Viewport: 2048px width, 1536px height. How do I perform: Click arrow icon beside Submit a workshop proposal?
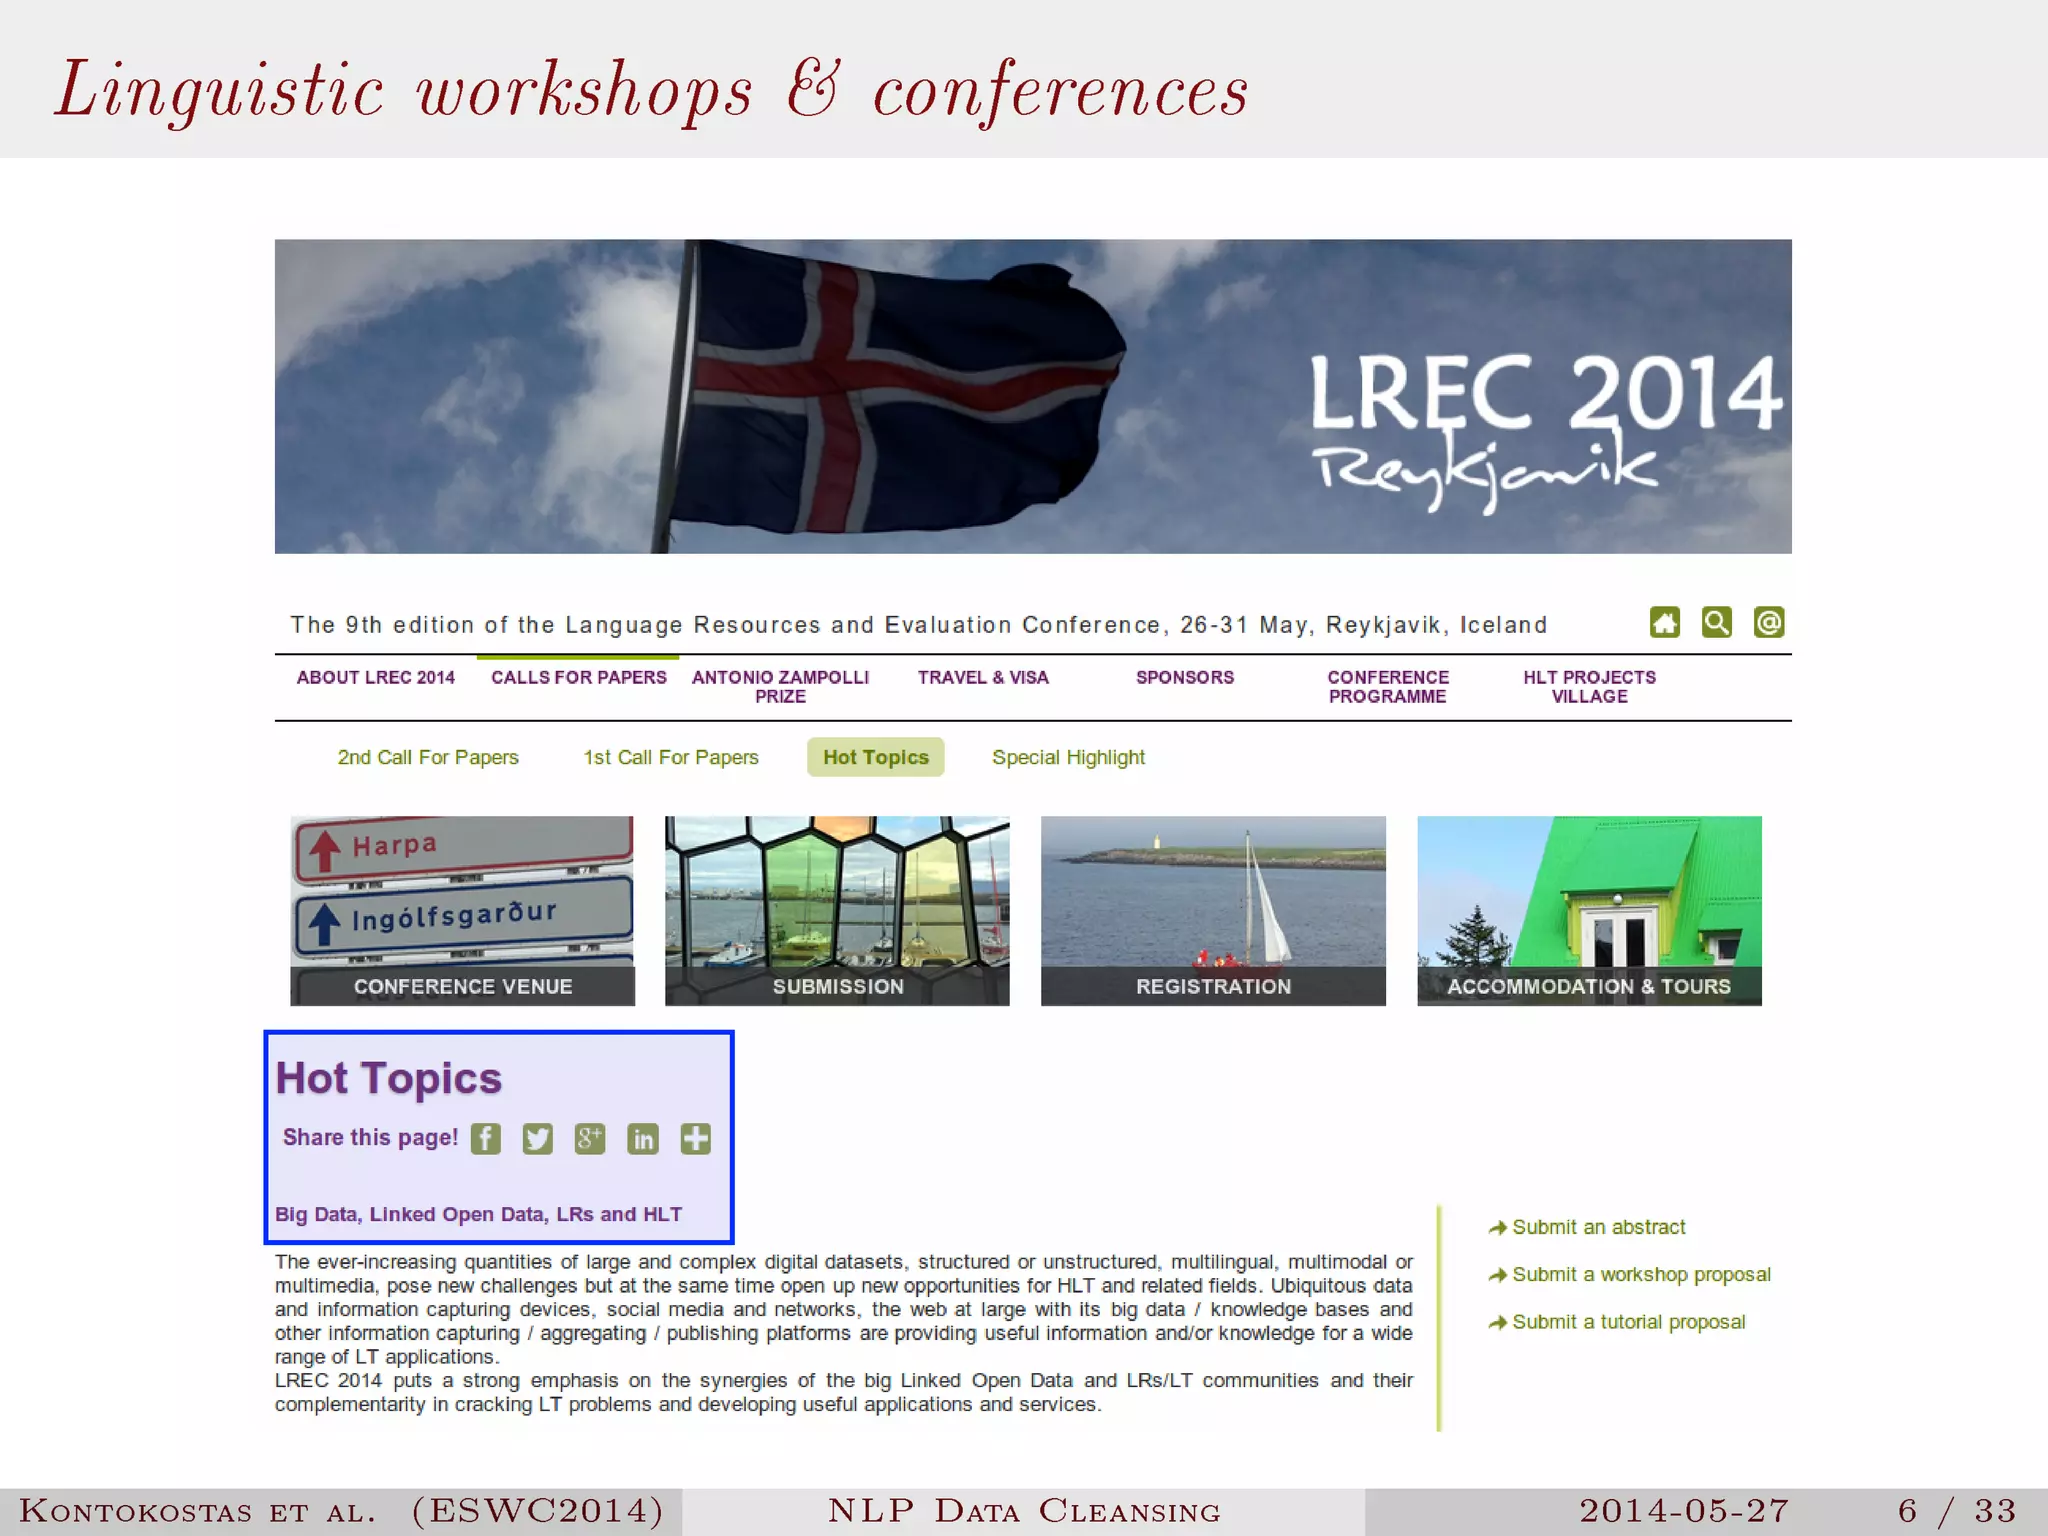click(x=1497, y=1275)
